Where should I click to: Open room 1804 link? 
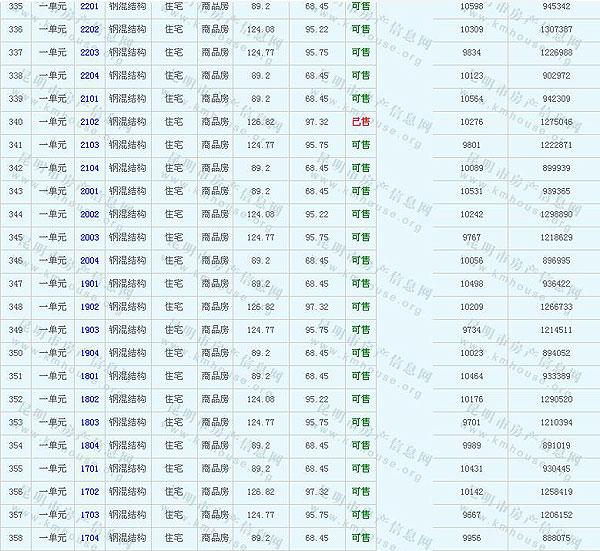tap(89, 445)
